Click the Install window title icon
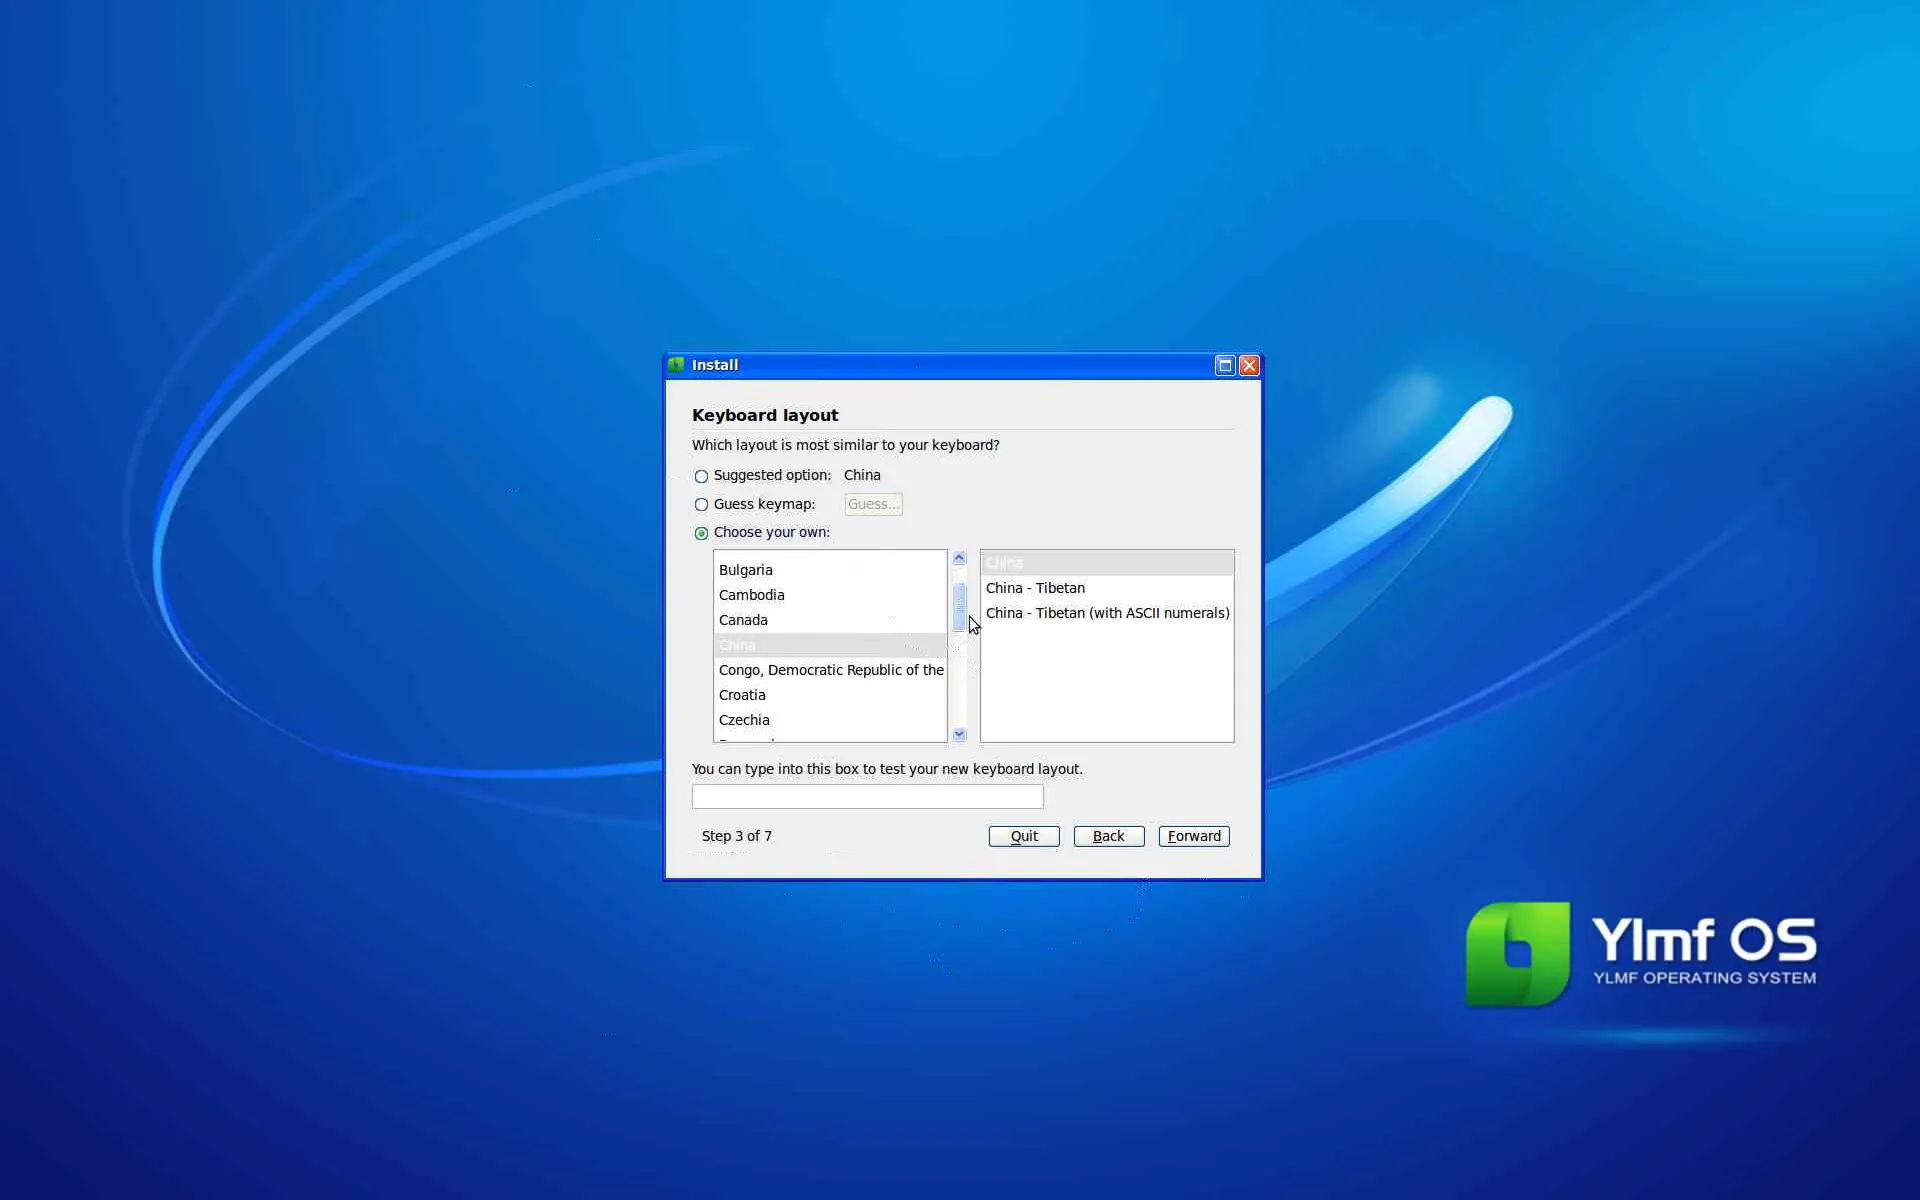The width and height of the screenshot is (1920, 1200). point(677,365)
